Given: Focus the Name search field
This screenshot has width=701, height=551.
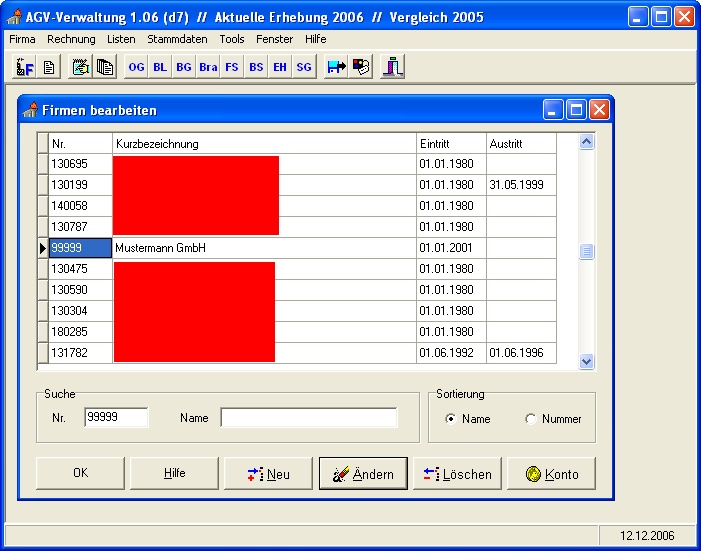Looking at the screenshot, I should [x=308, y=417].
